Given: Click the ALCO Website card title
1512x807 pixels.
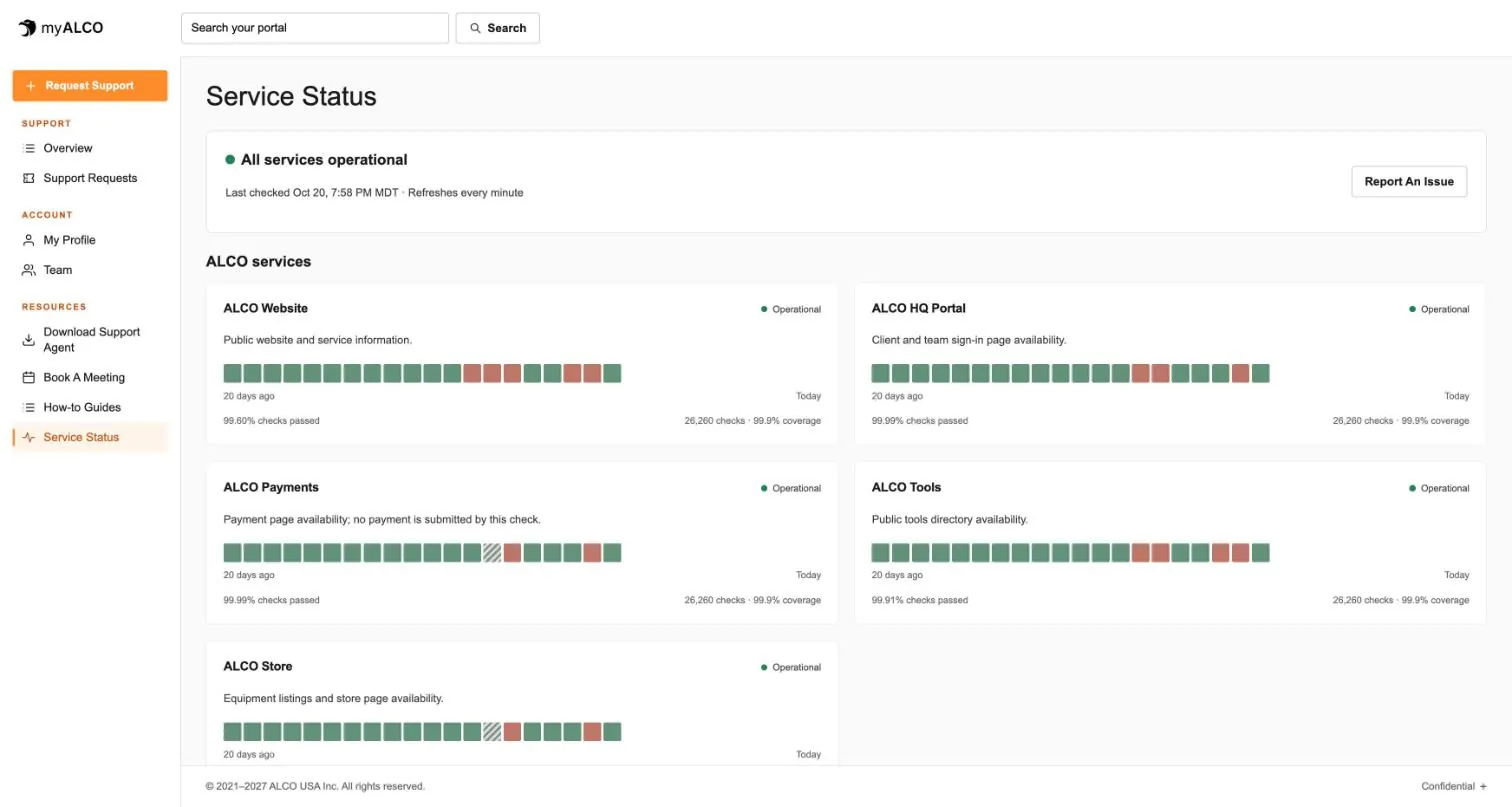Looking at the screenshot, I should 266,308.
